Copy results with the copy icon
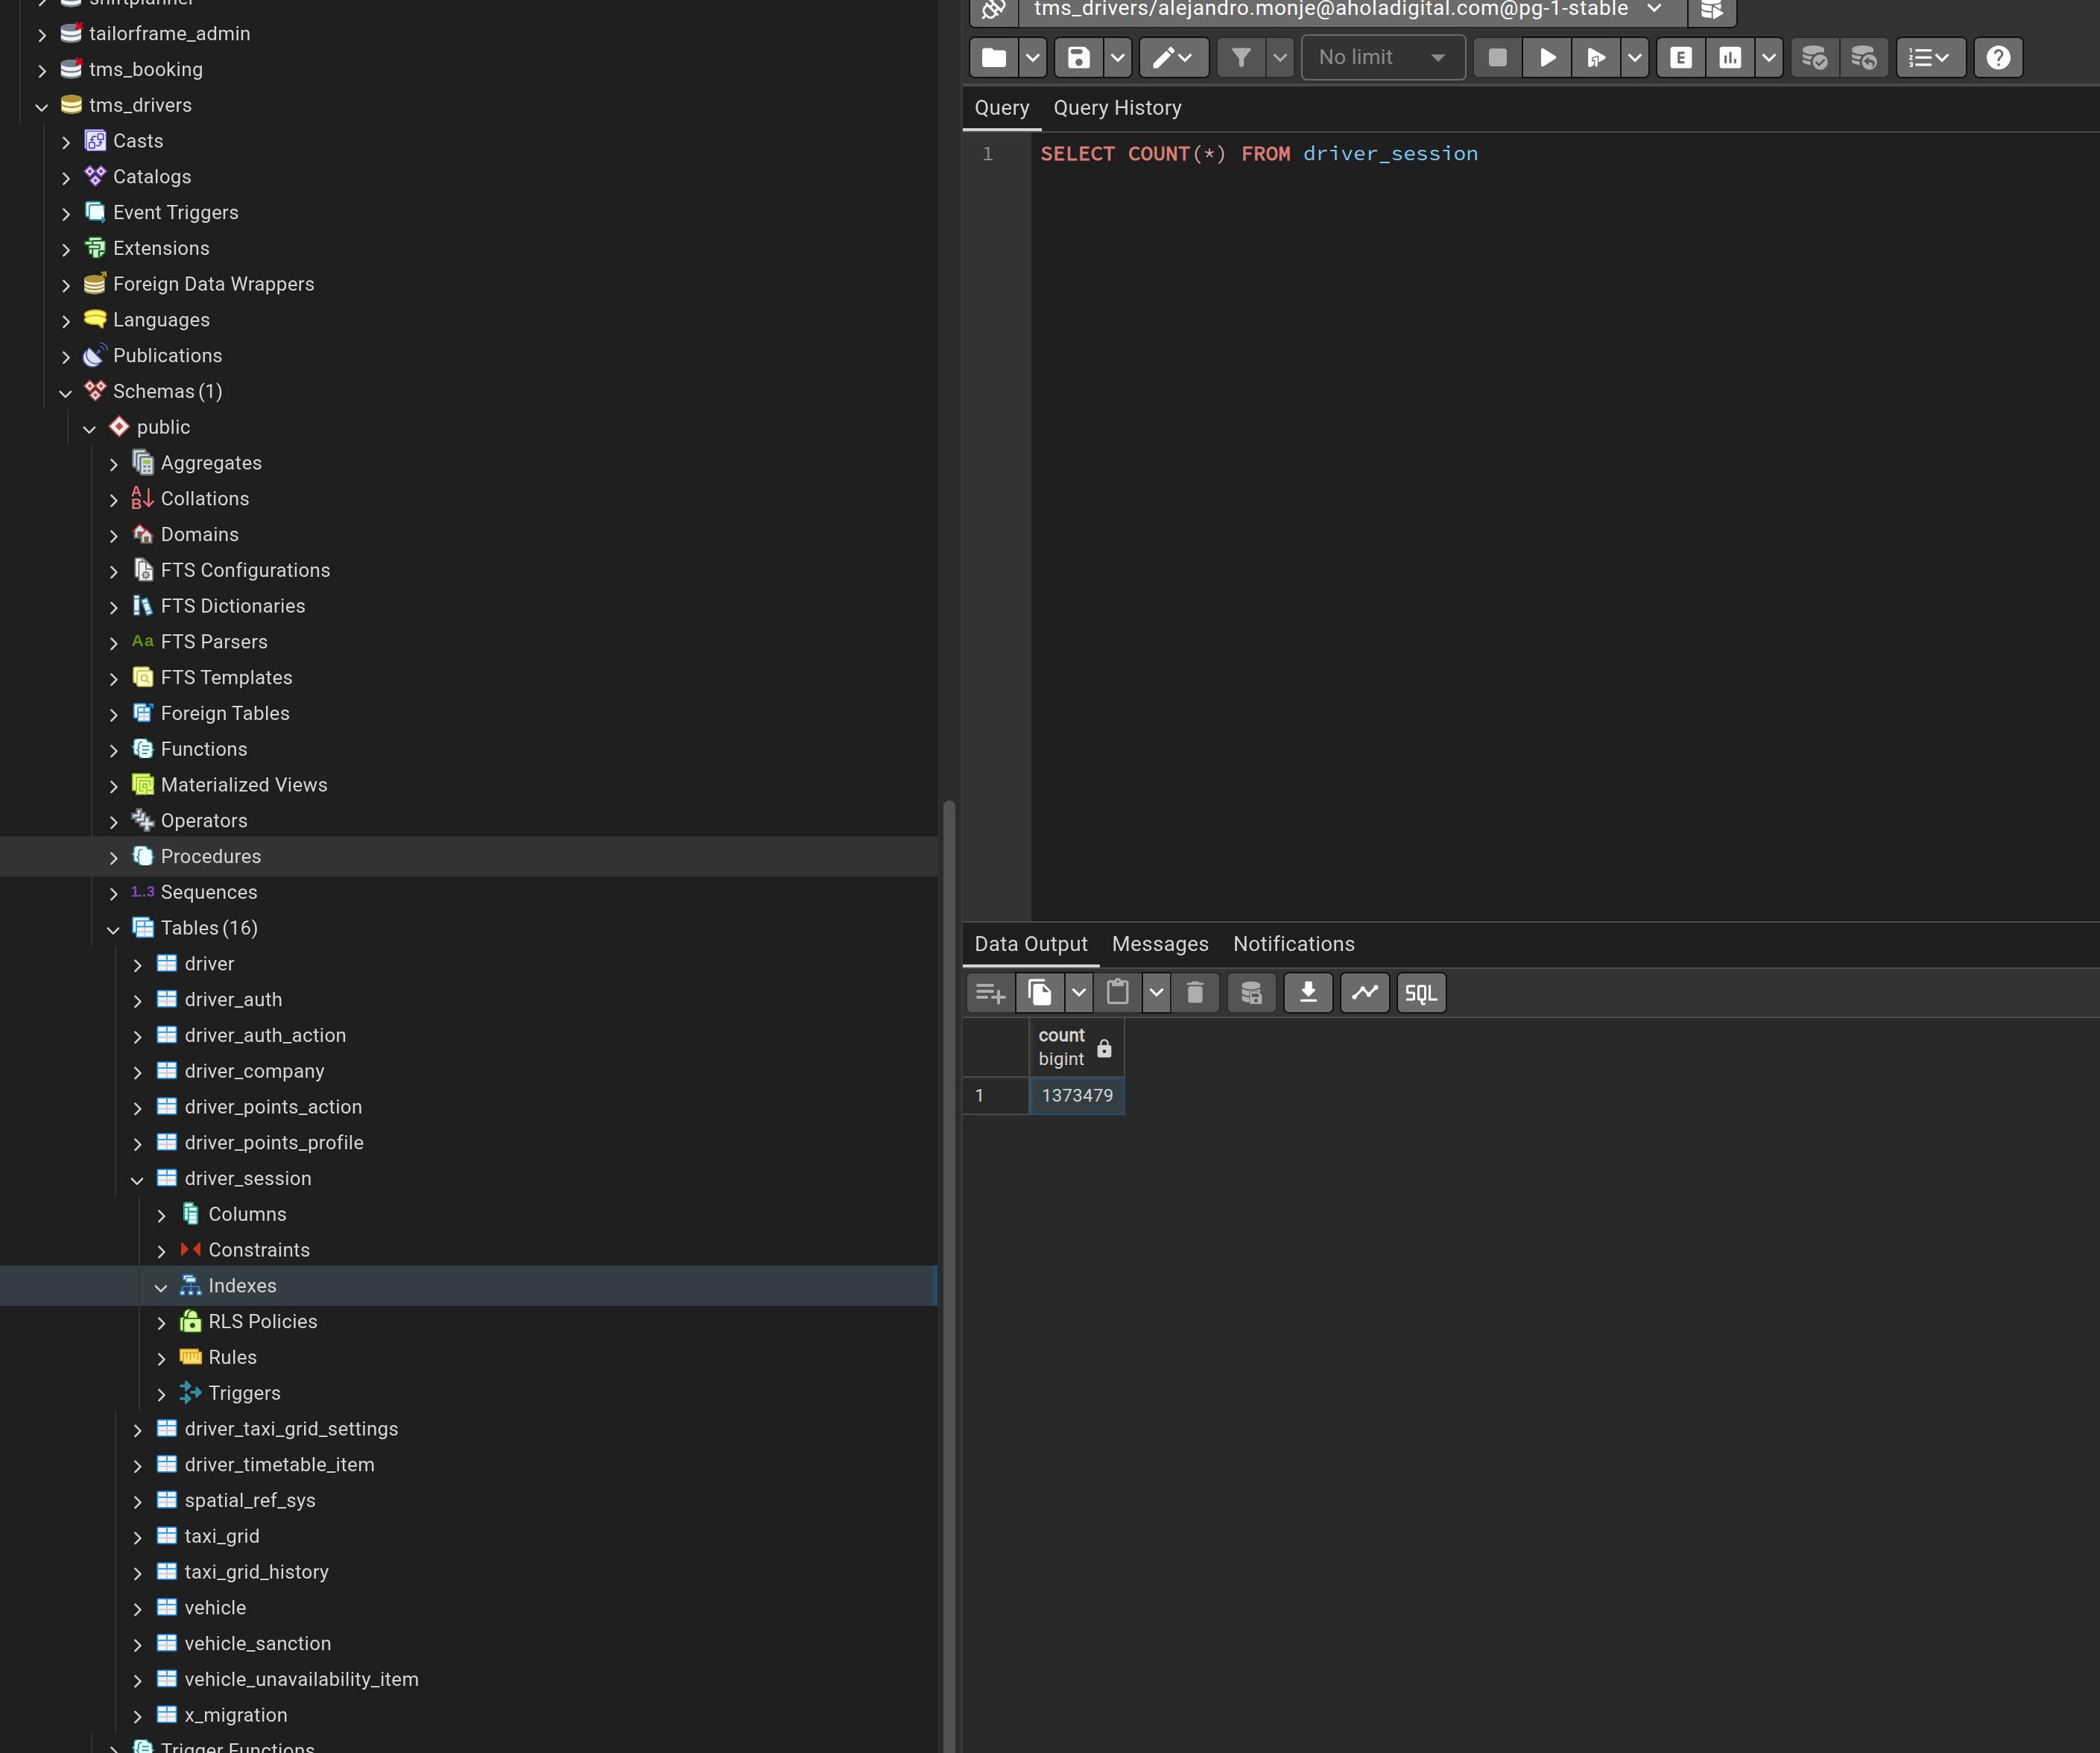This screenshot has width=2100, height=1753. (1040, 993)
